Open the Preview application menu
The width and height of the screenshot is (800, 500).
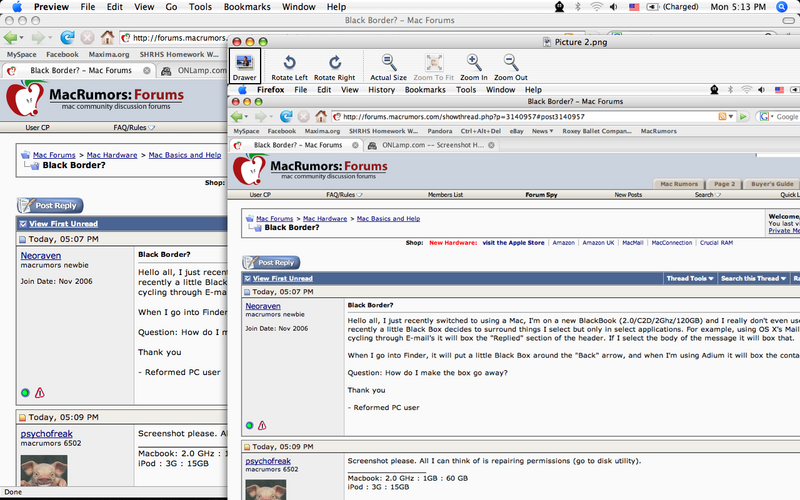click(x=51, y=7)
